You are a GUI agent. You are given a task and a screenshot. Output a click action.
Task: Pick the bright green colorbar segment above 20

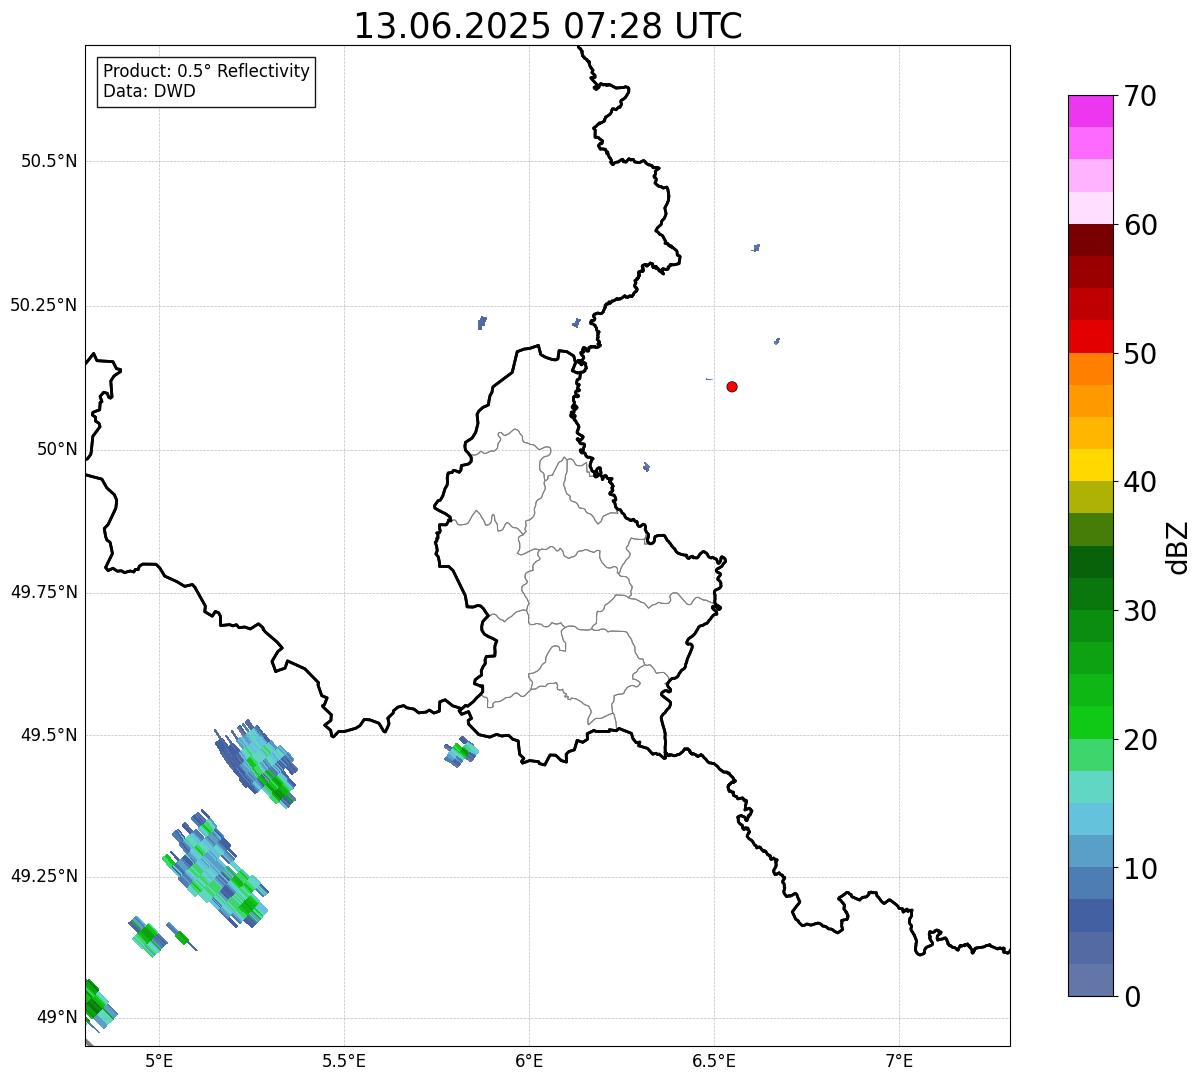pyautogui.click(x=1091, y=722)
